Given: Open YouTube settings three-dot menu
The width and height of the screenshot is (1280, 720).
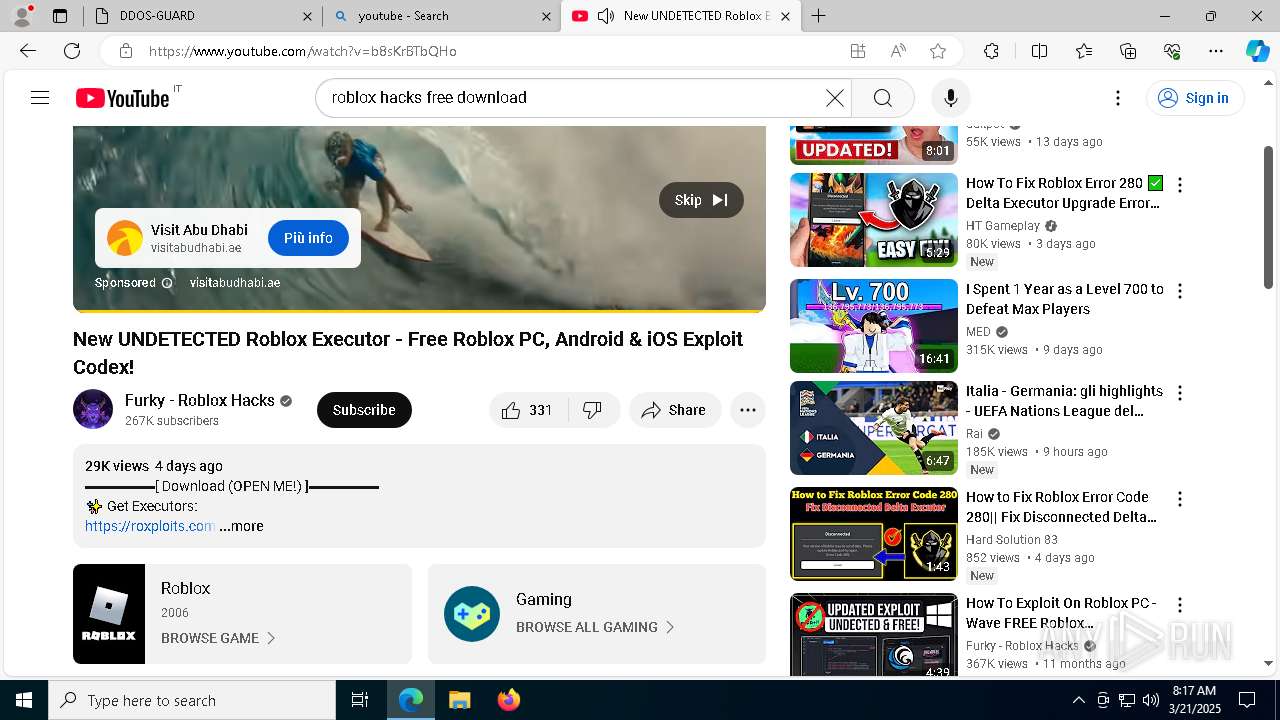Looking at the screenshot, I should click(1118, 98).
